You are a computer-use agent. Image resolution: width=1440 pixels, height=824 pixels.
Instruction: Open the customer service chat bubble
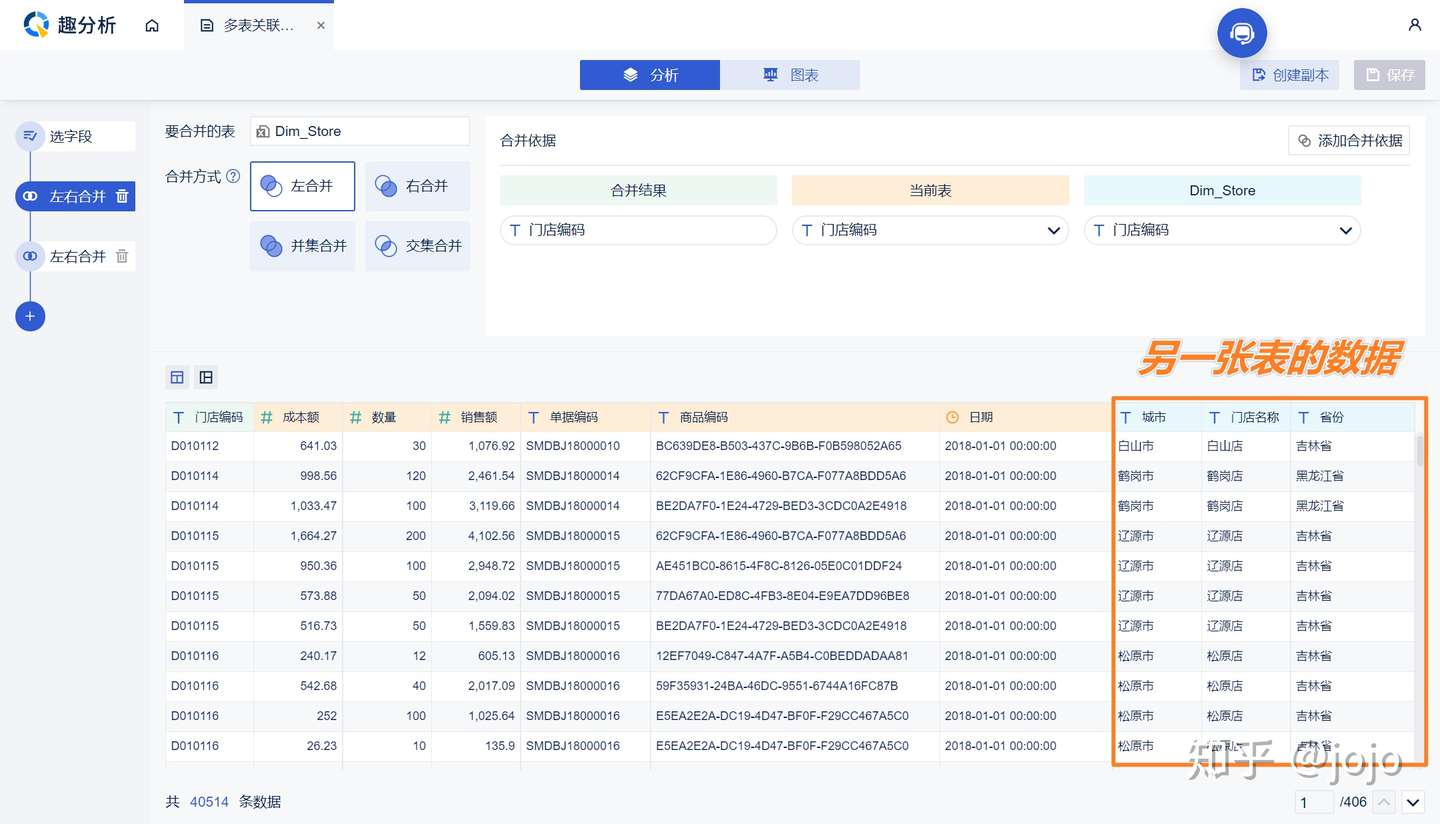pos(1242,33)
